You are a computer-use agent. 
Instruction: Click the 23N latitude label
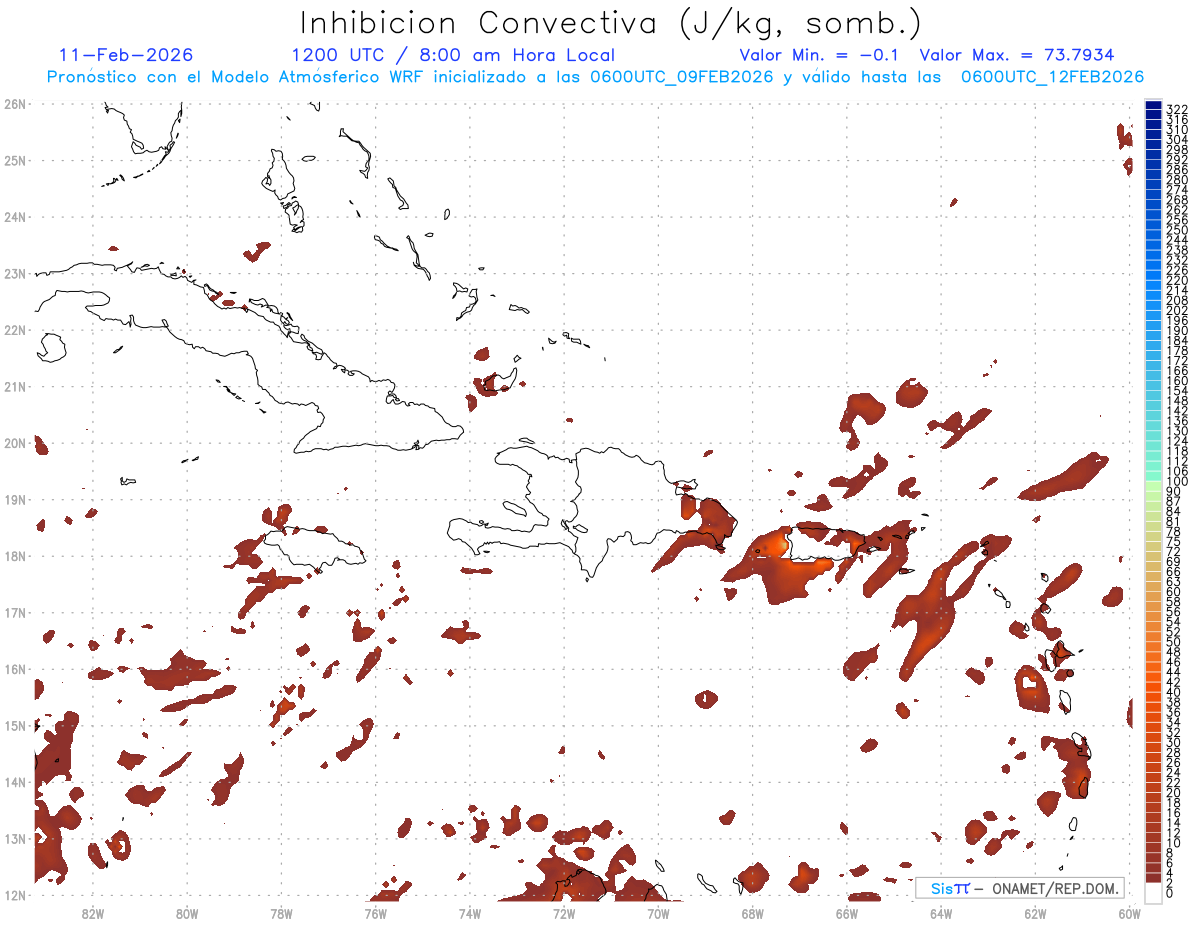coord(14,273)
